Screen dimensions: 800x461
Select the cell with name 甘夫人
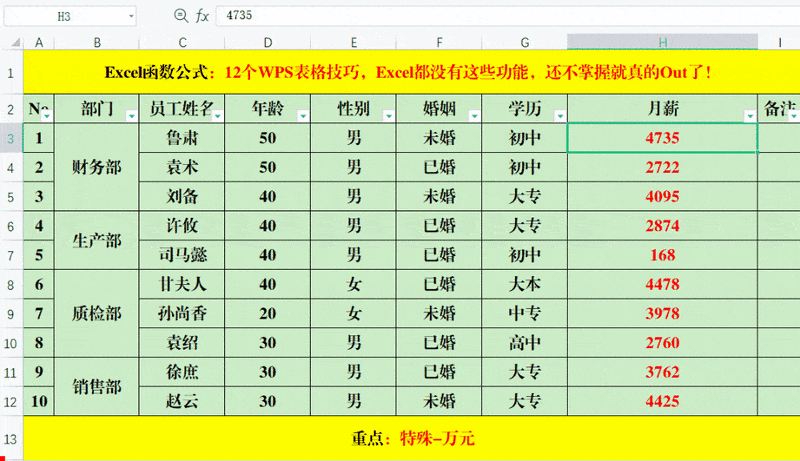(182, 284)
